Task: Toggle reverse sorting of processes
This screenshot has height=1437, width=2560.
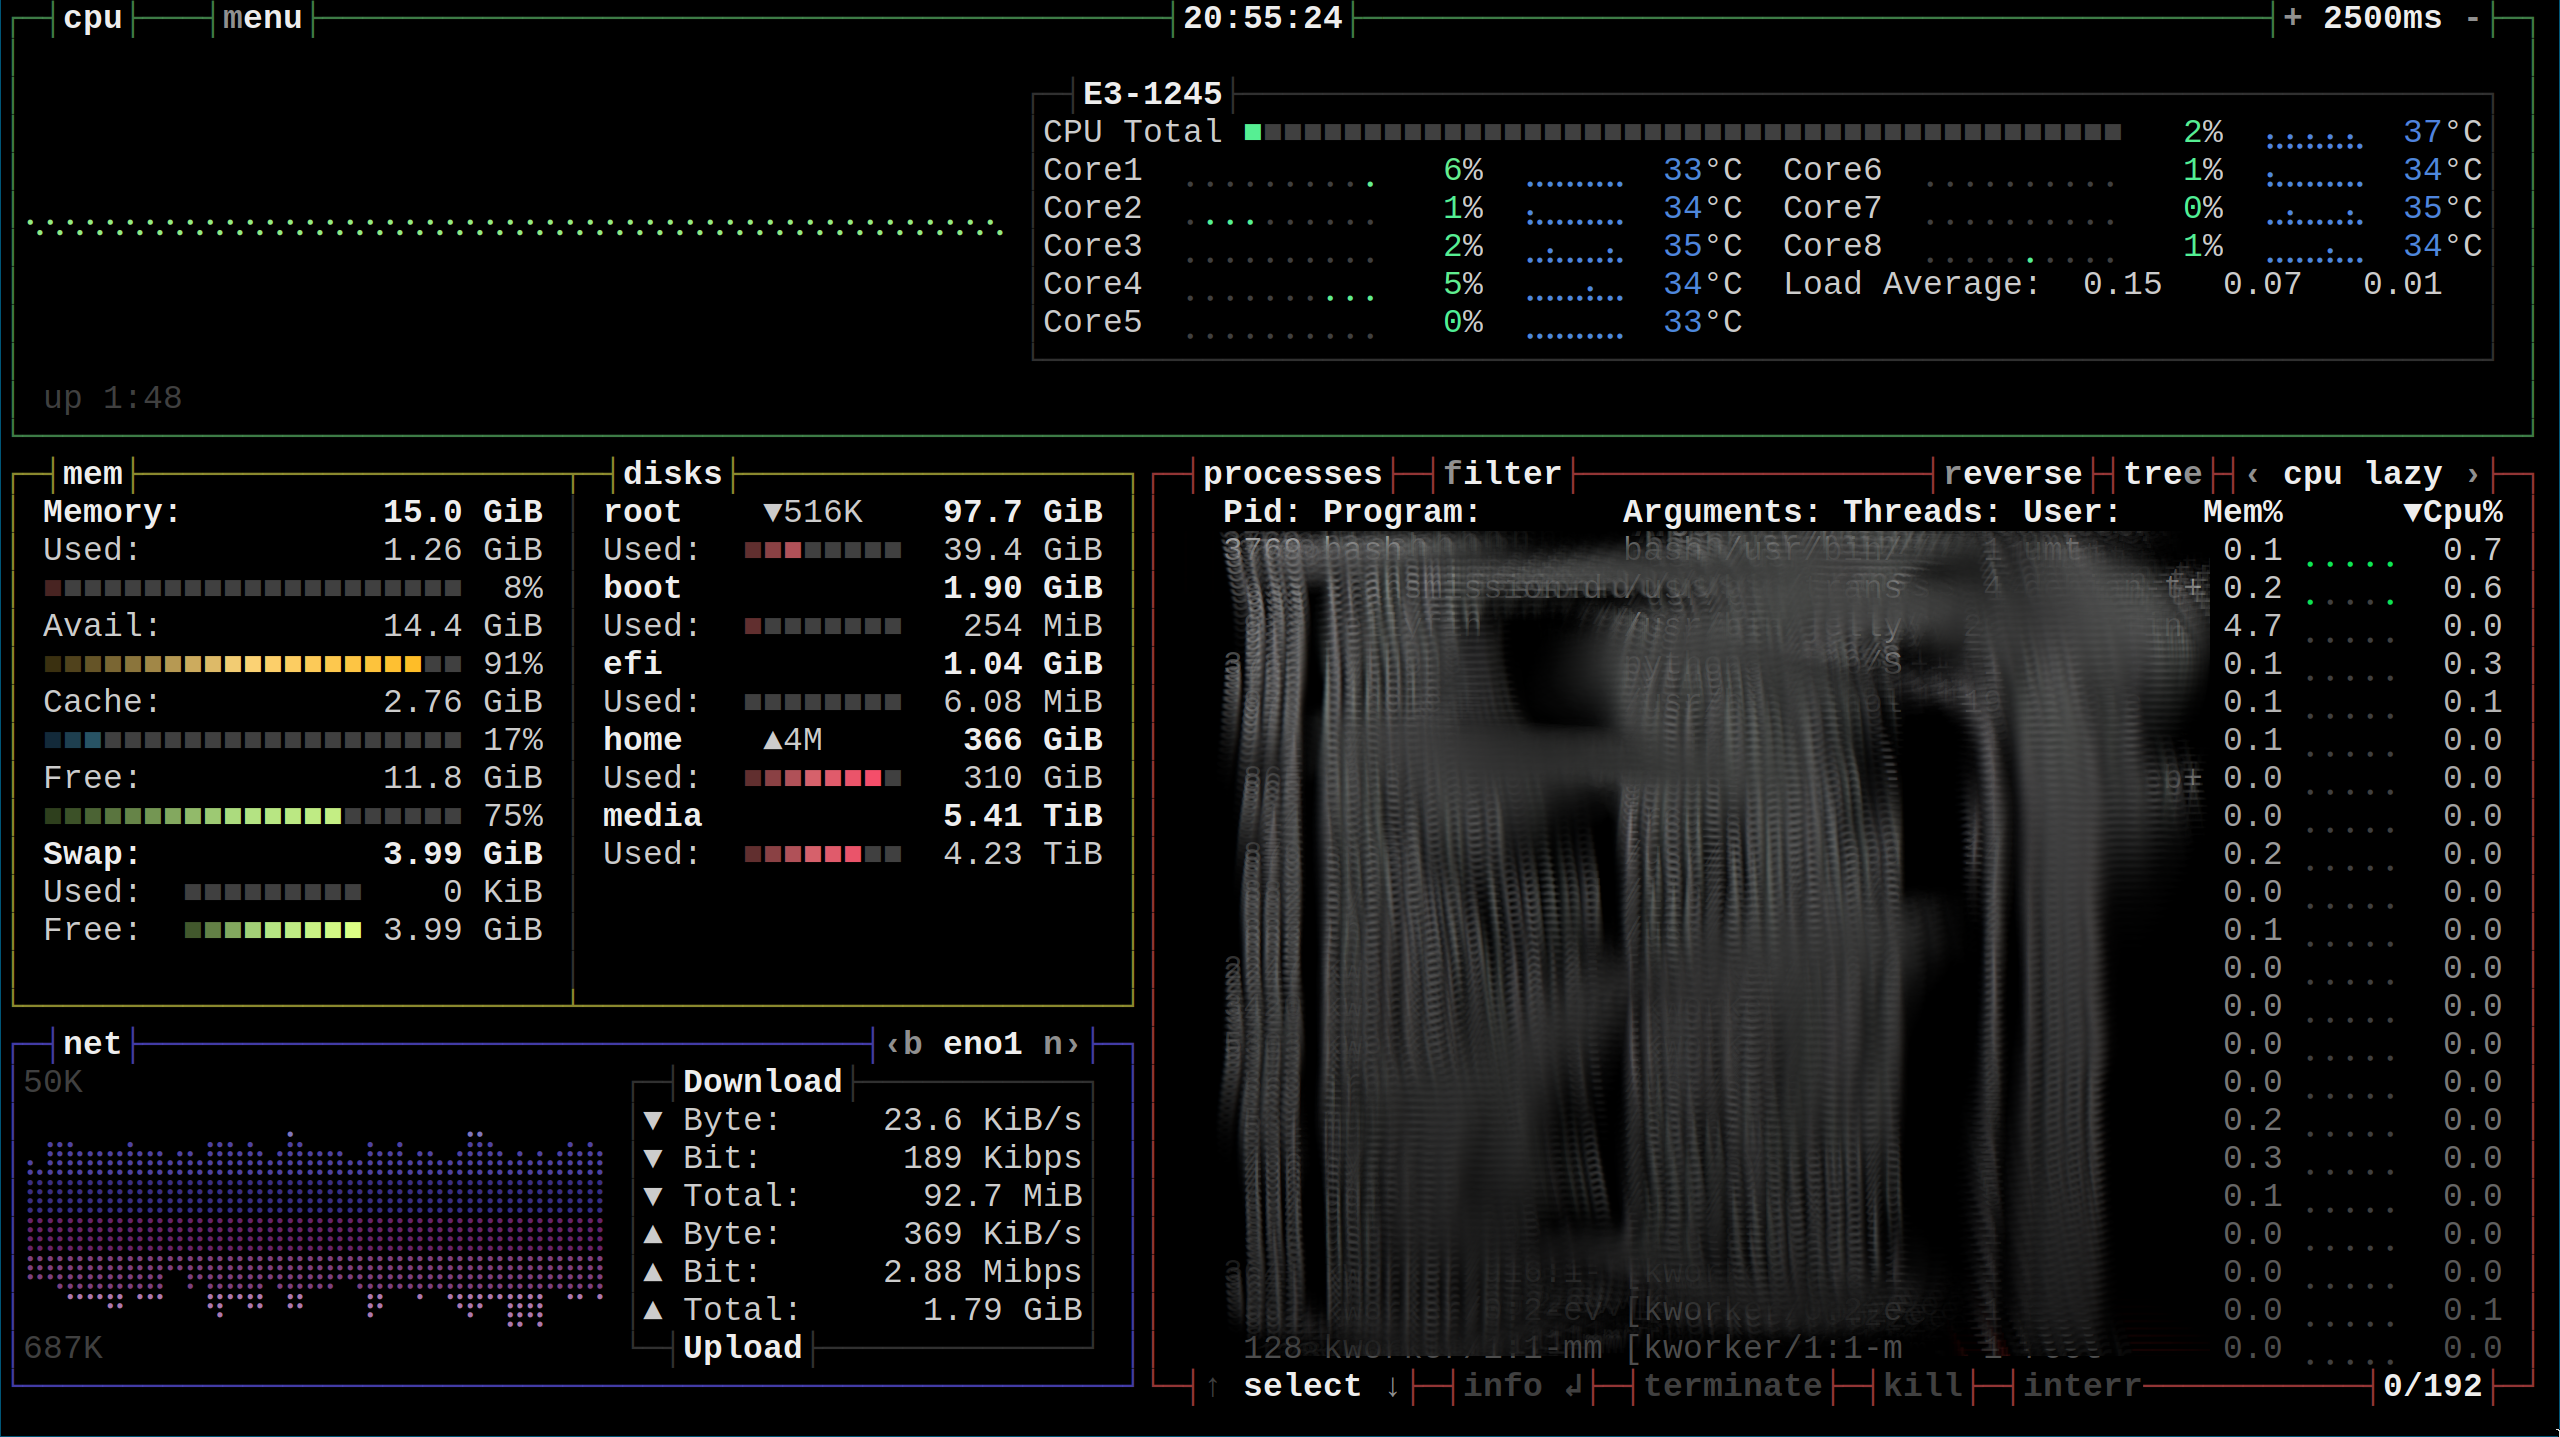Action: click(x=2013, y=474)
